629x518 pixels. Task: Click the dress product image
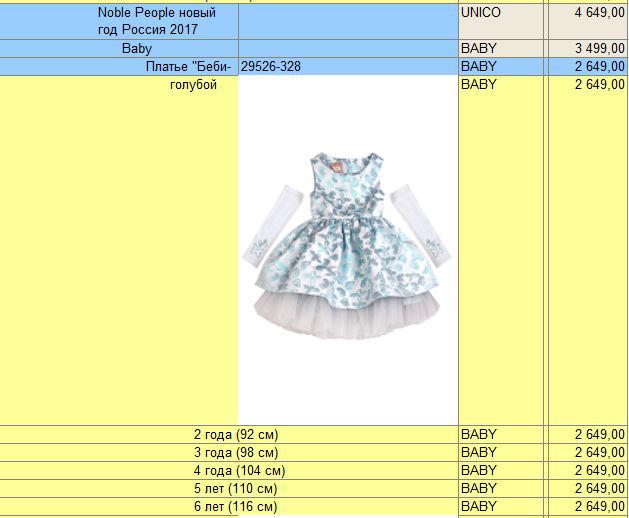tap(347, 246)
